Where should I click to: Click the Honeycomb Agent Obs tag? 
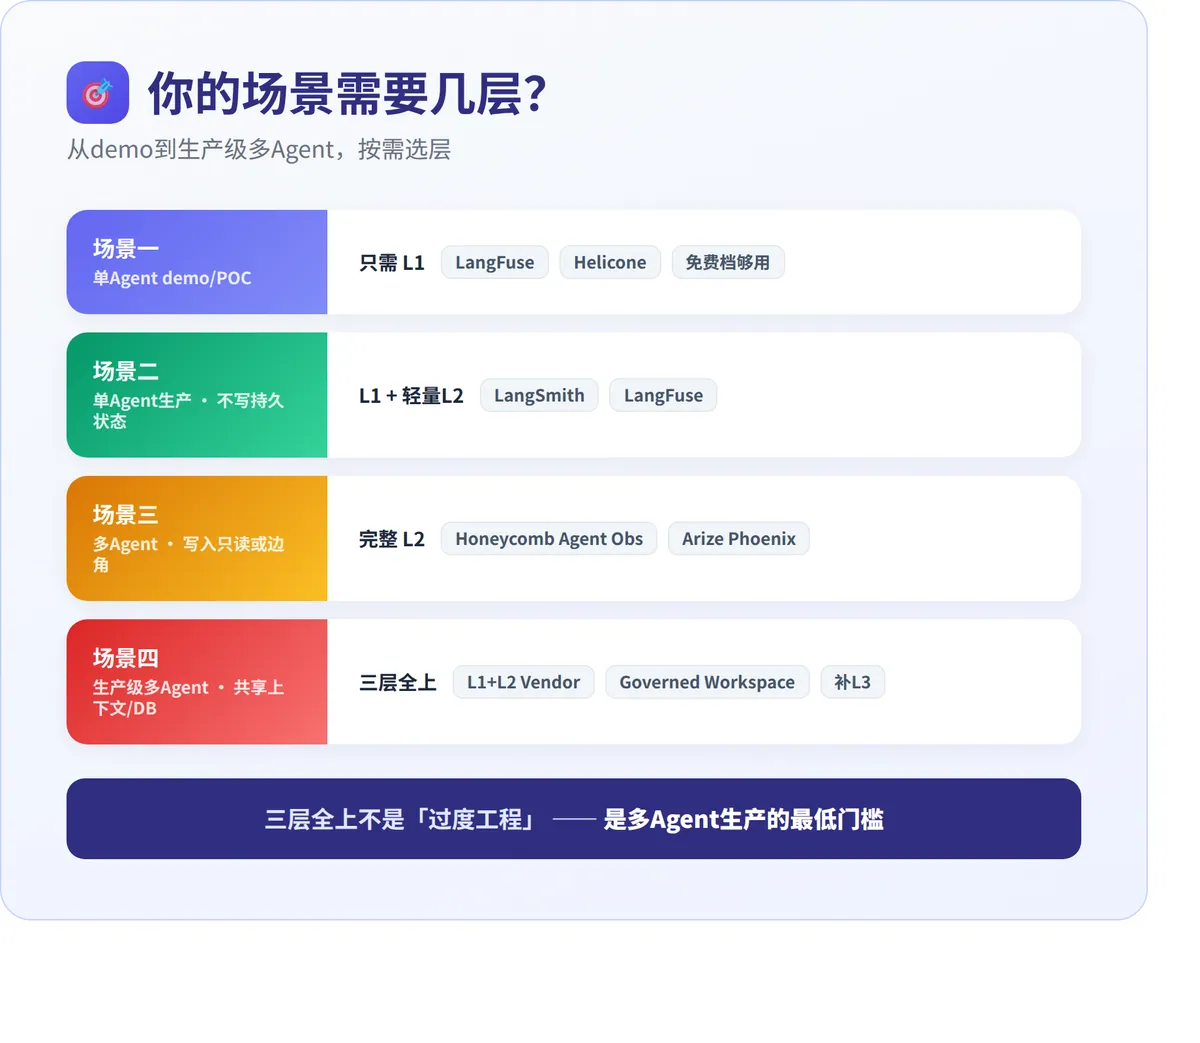click(x=549, y=538)
